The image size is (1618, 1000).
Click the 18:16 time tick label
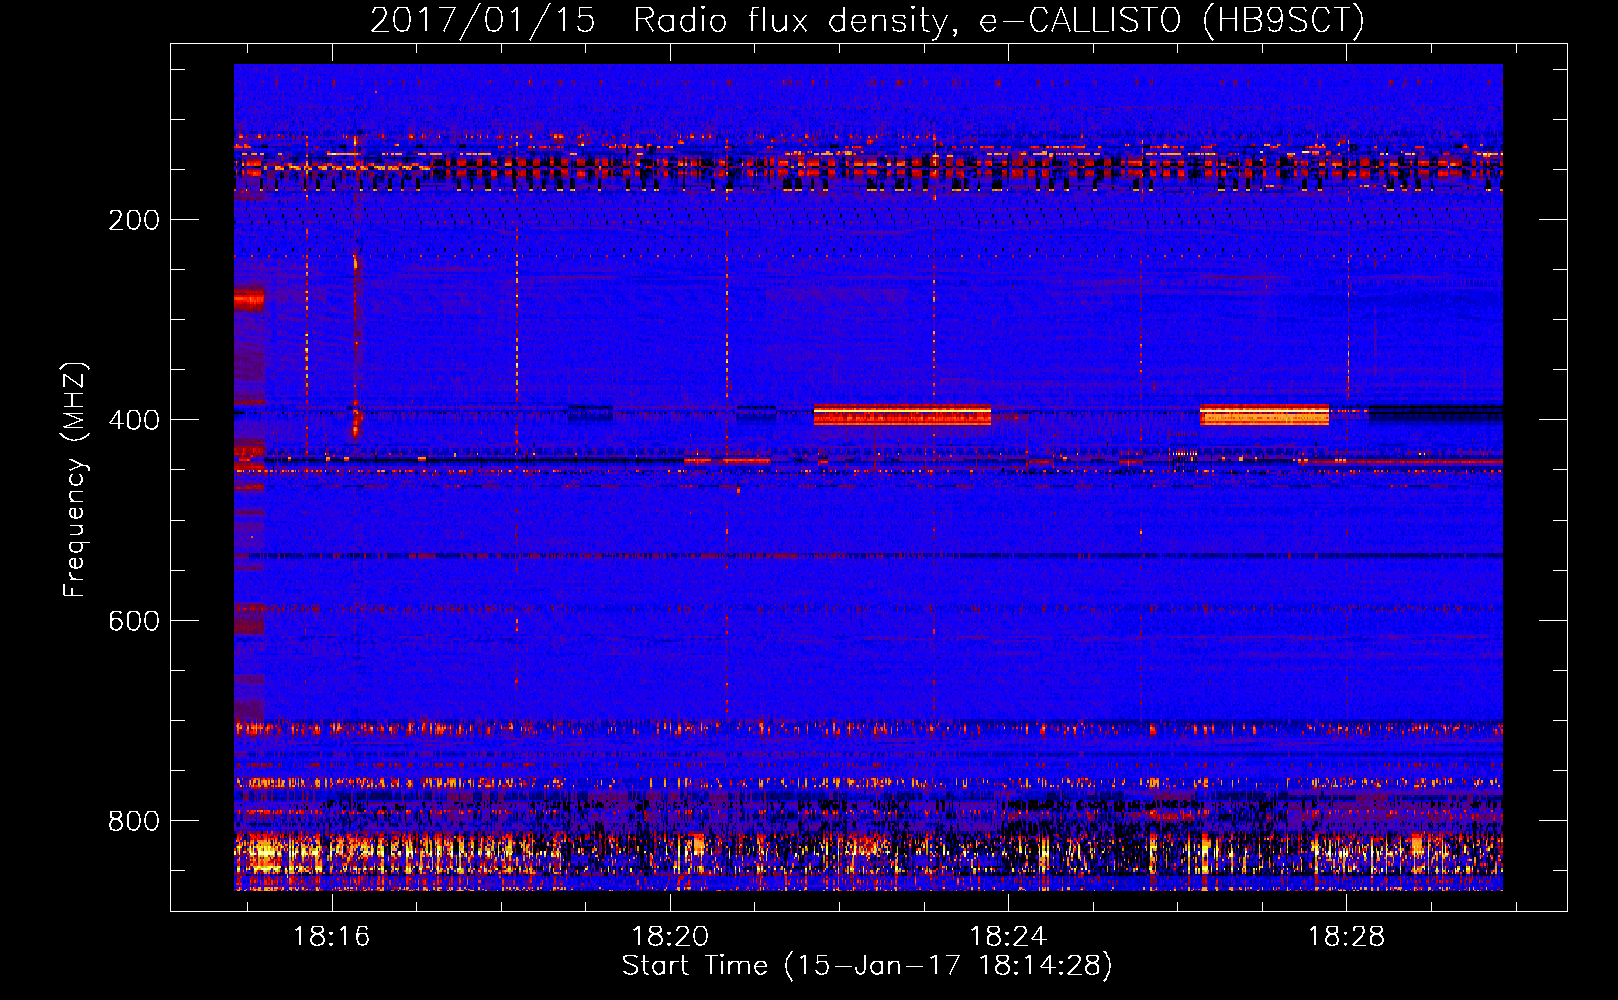point(331,936)
